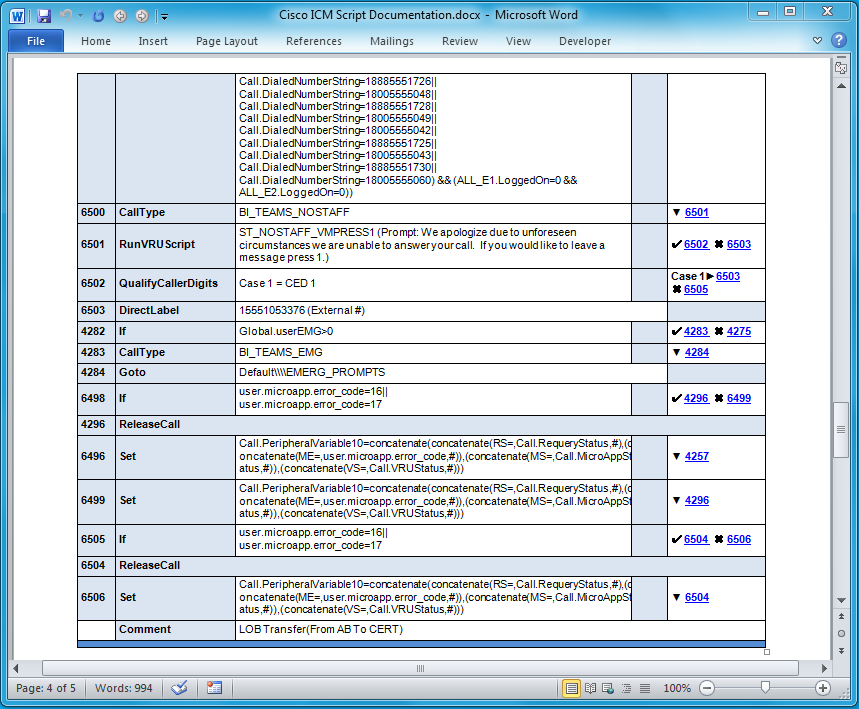The height and width of the screenshot is (709, 859).
Task: Click the Zoom In plus button
Action: coord(823,688)
